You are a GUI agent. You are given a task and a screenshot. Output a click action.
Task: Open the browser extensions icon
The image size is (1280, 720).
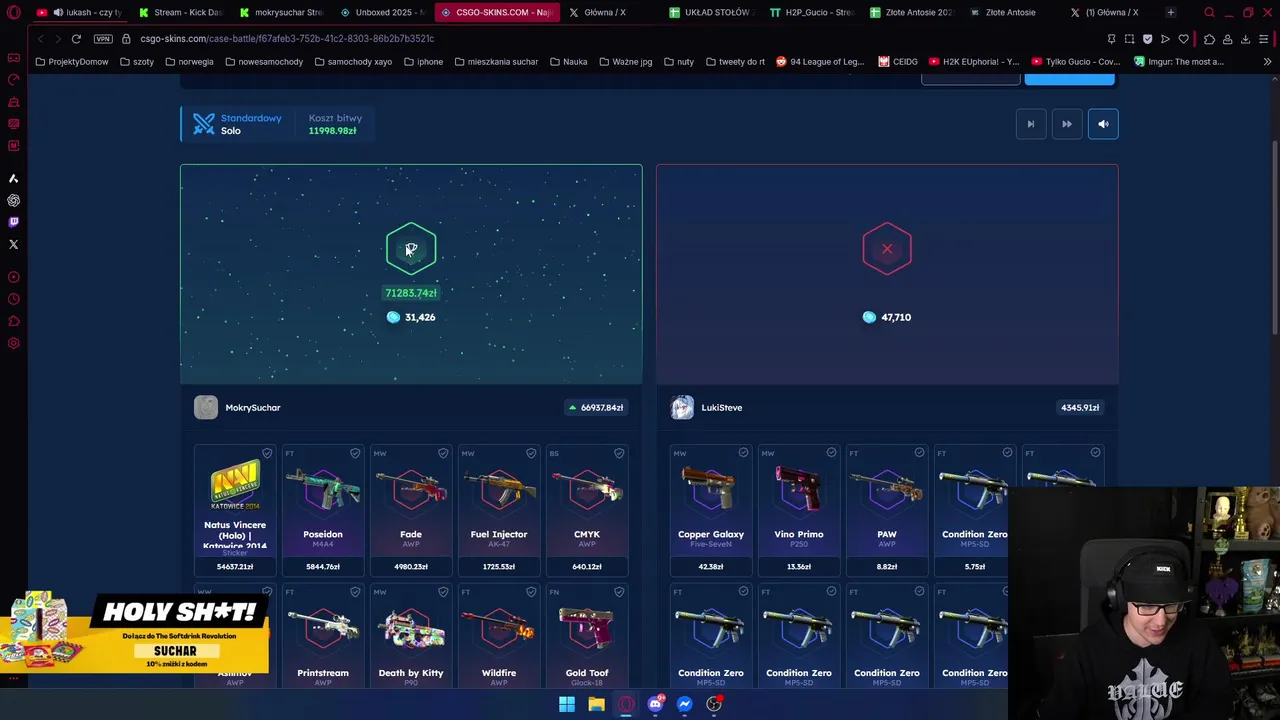(x=1209, y=38)
